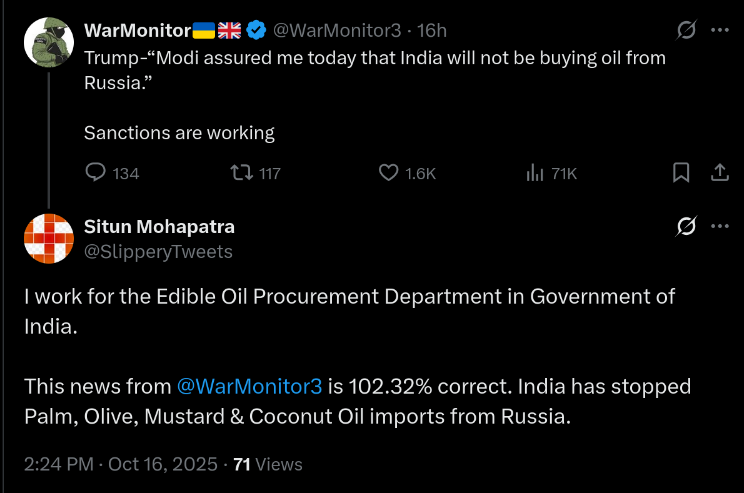Like the WarMonitor tweet
Screen dimensions: 744x493
(x=390, y=173)
